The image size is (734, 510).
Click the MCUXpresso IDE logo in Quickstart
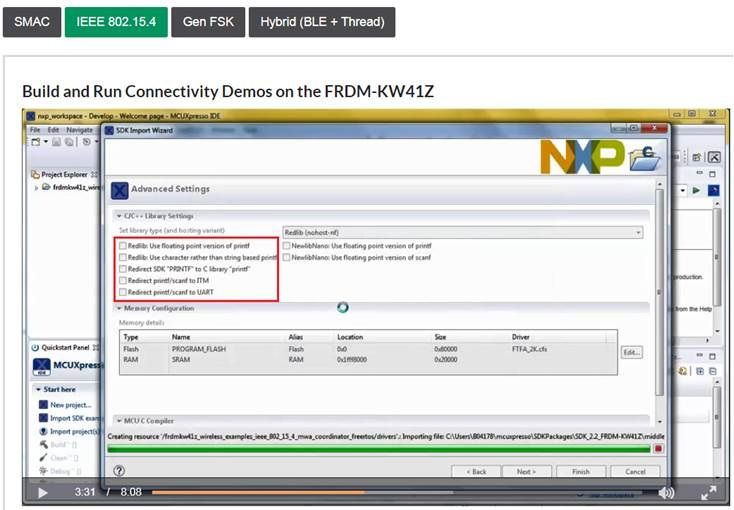[x=42, y=366]
